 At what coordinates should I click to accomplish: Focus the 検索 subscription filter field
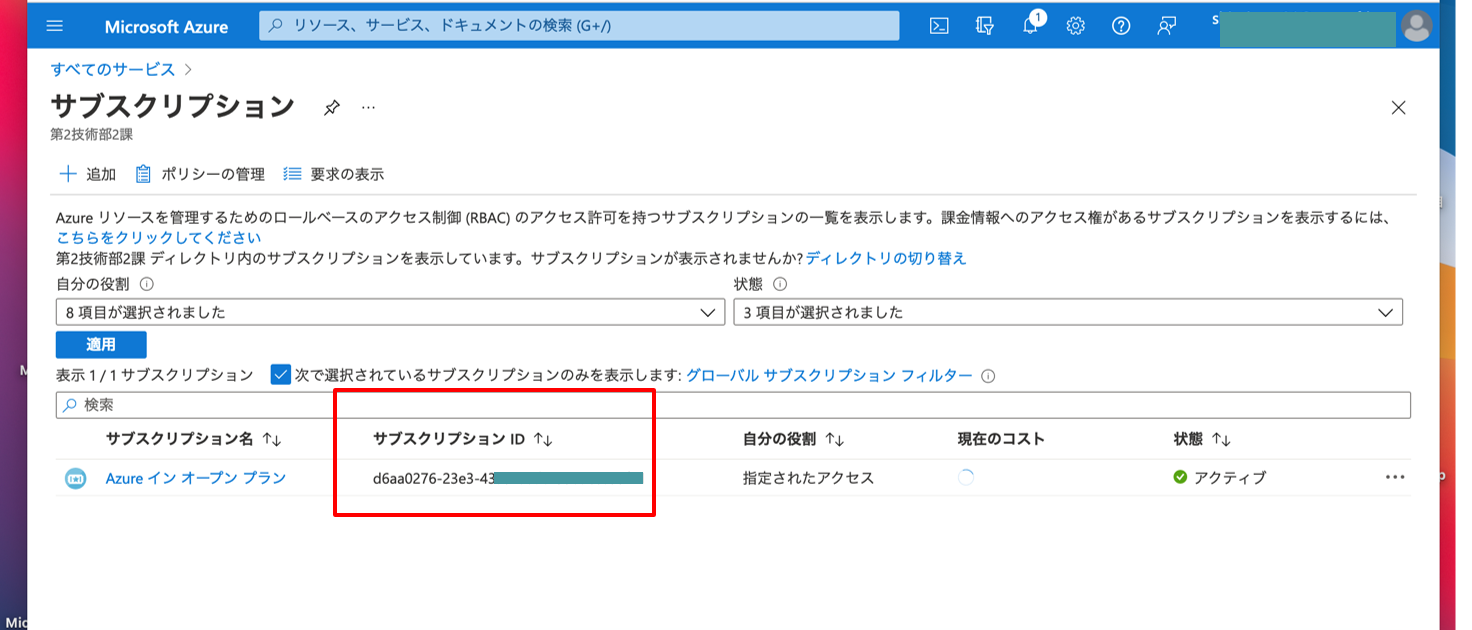tap(733, 405)
